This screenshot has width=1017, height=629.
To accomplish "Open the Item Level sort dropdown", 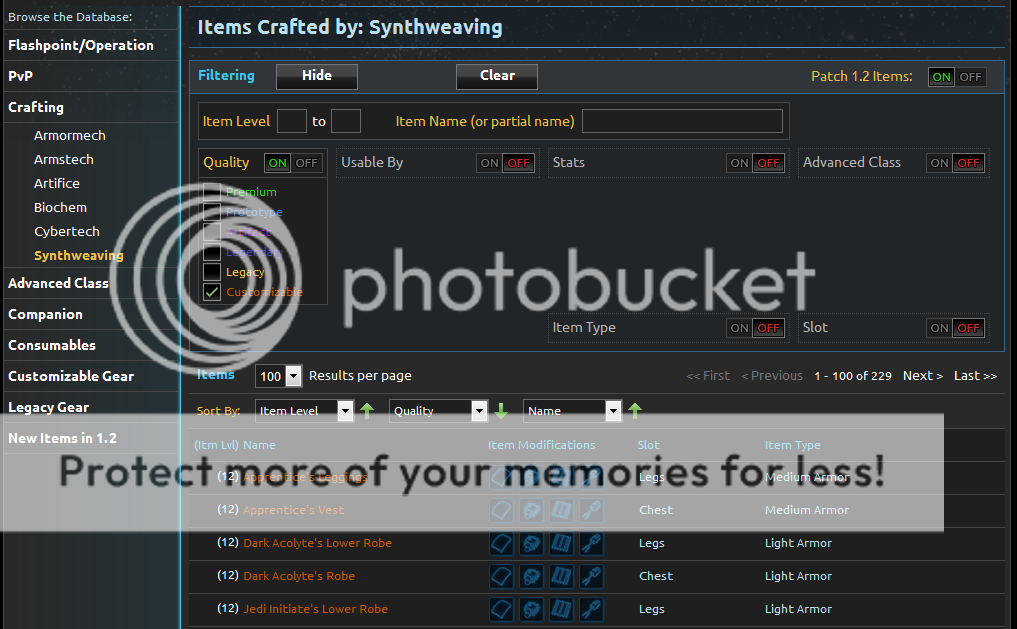I will pyautogui.click(x=304, y=410).
